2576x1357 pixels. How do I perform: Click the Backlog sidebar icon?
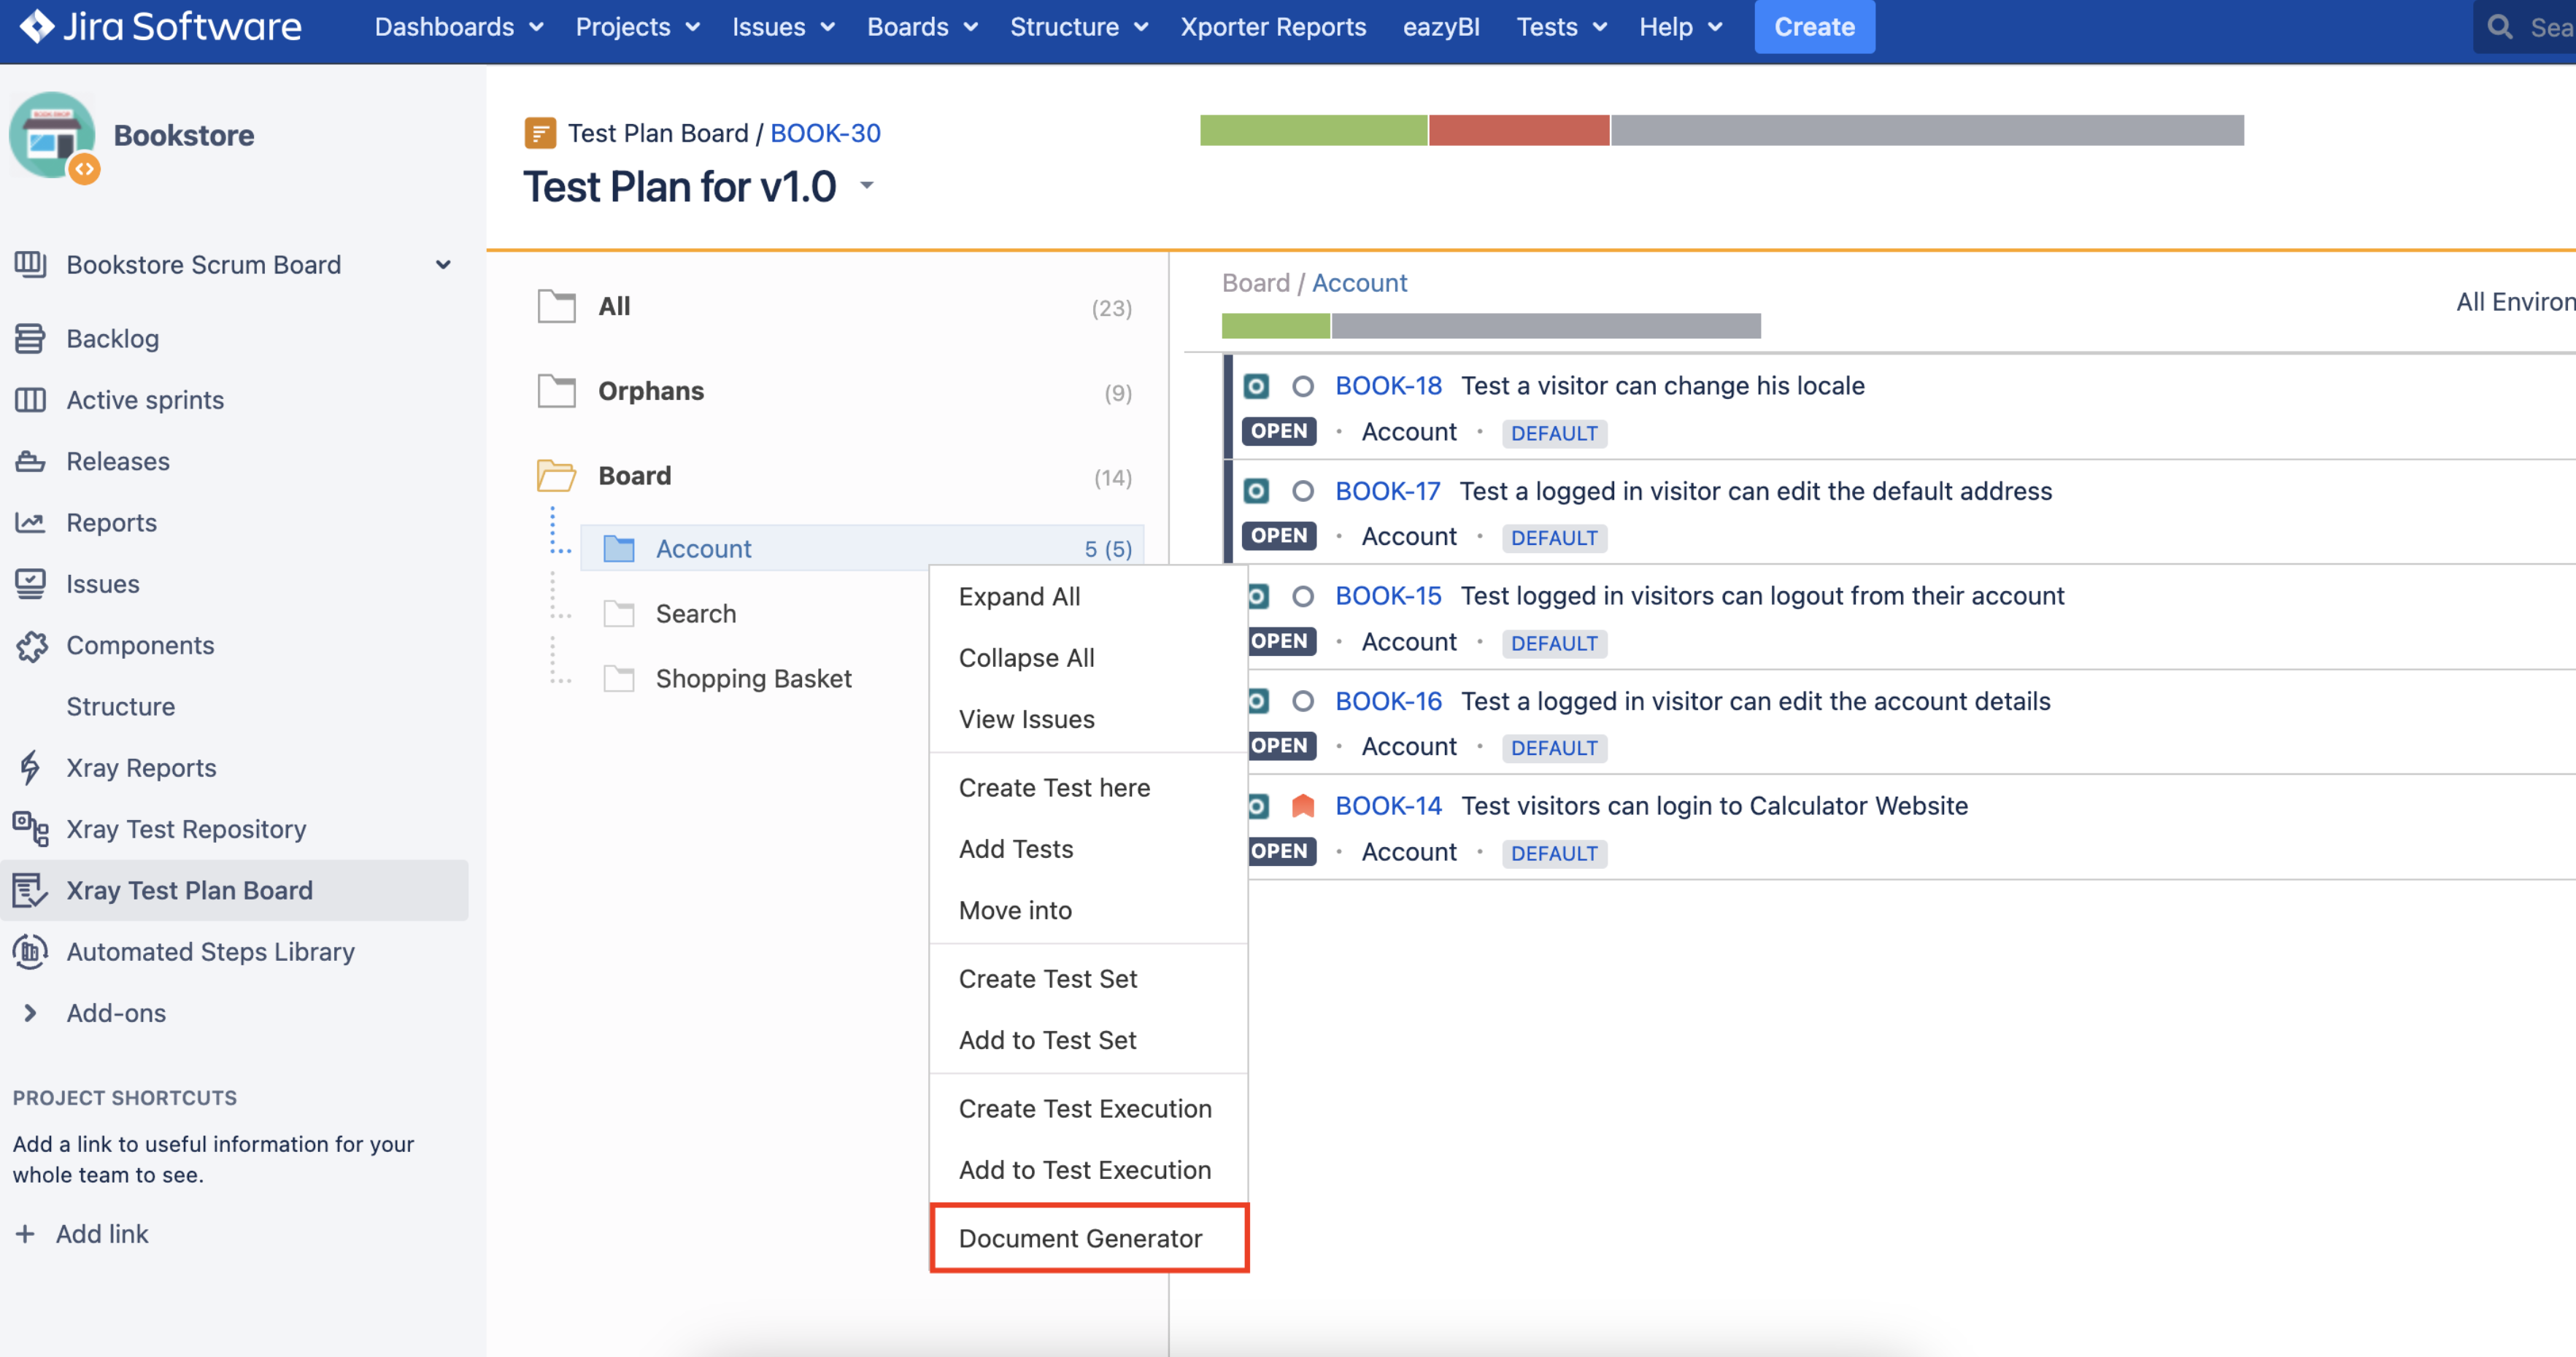(x=30, y=338)
